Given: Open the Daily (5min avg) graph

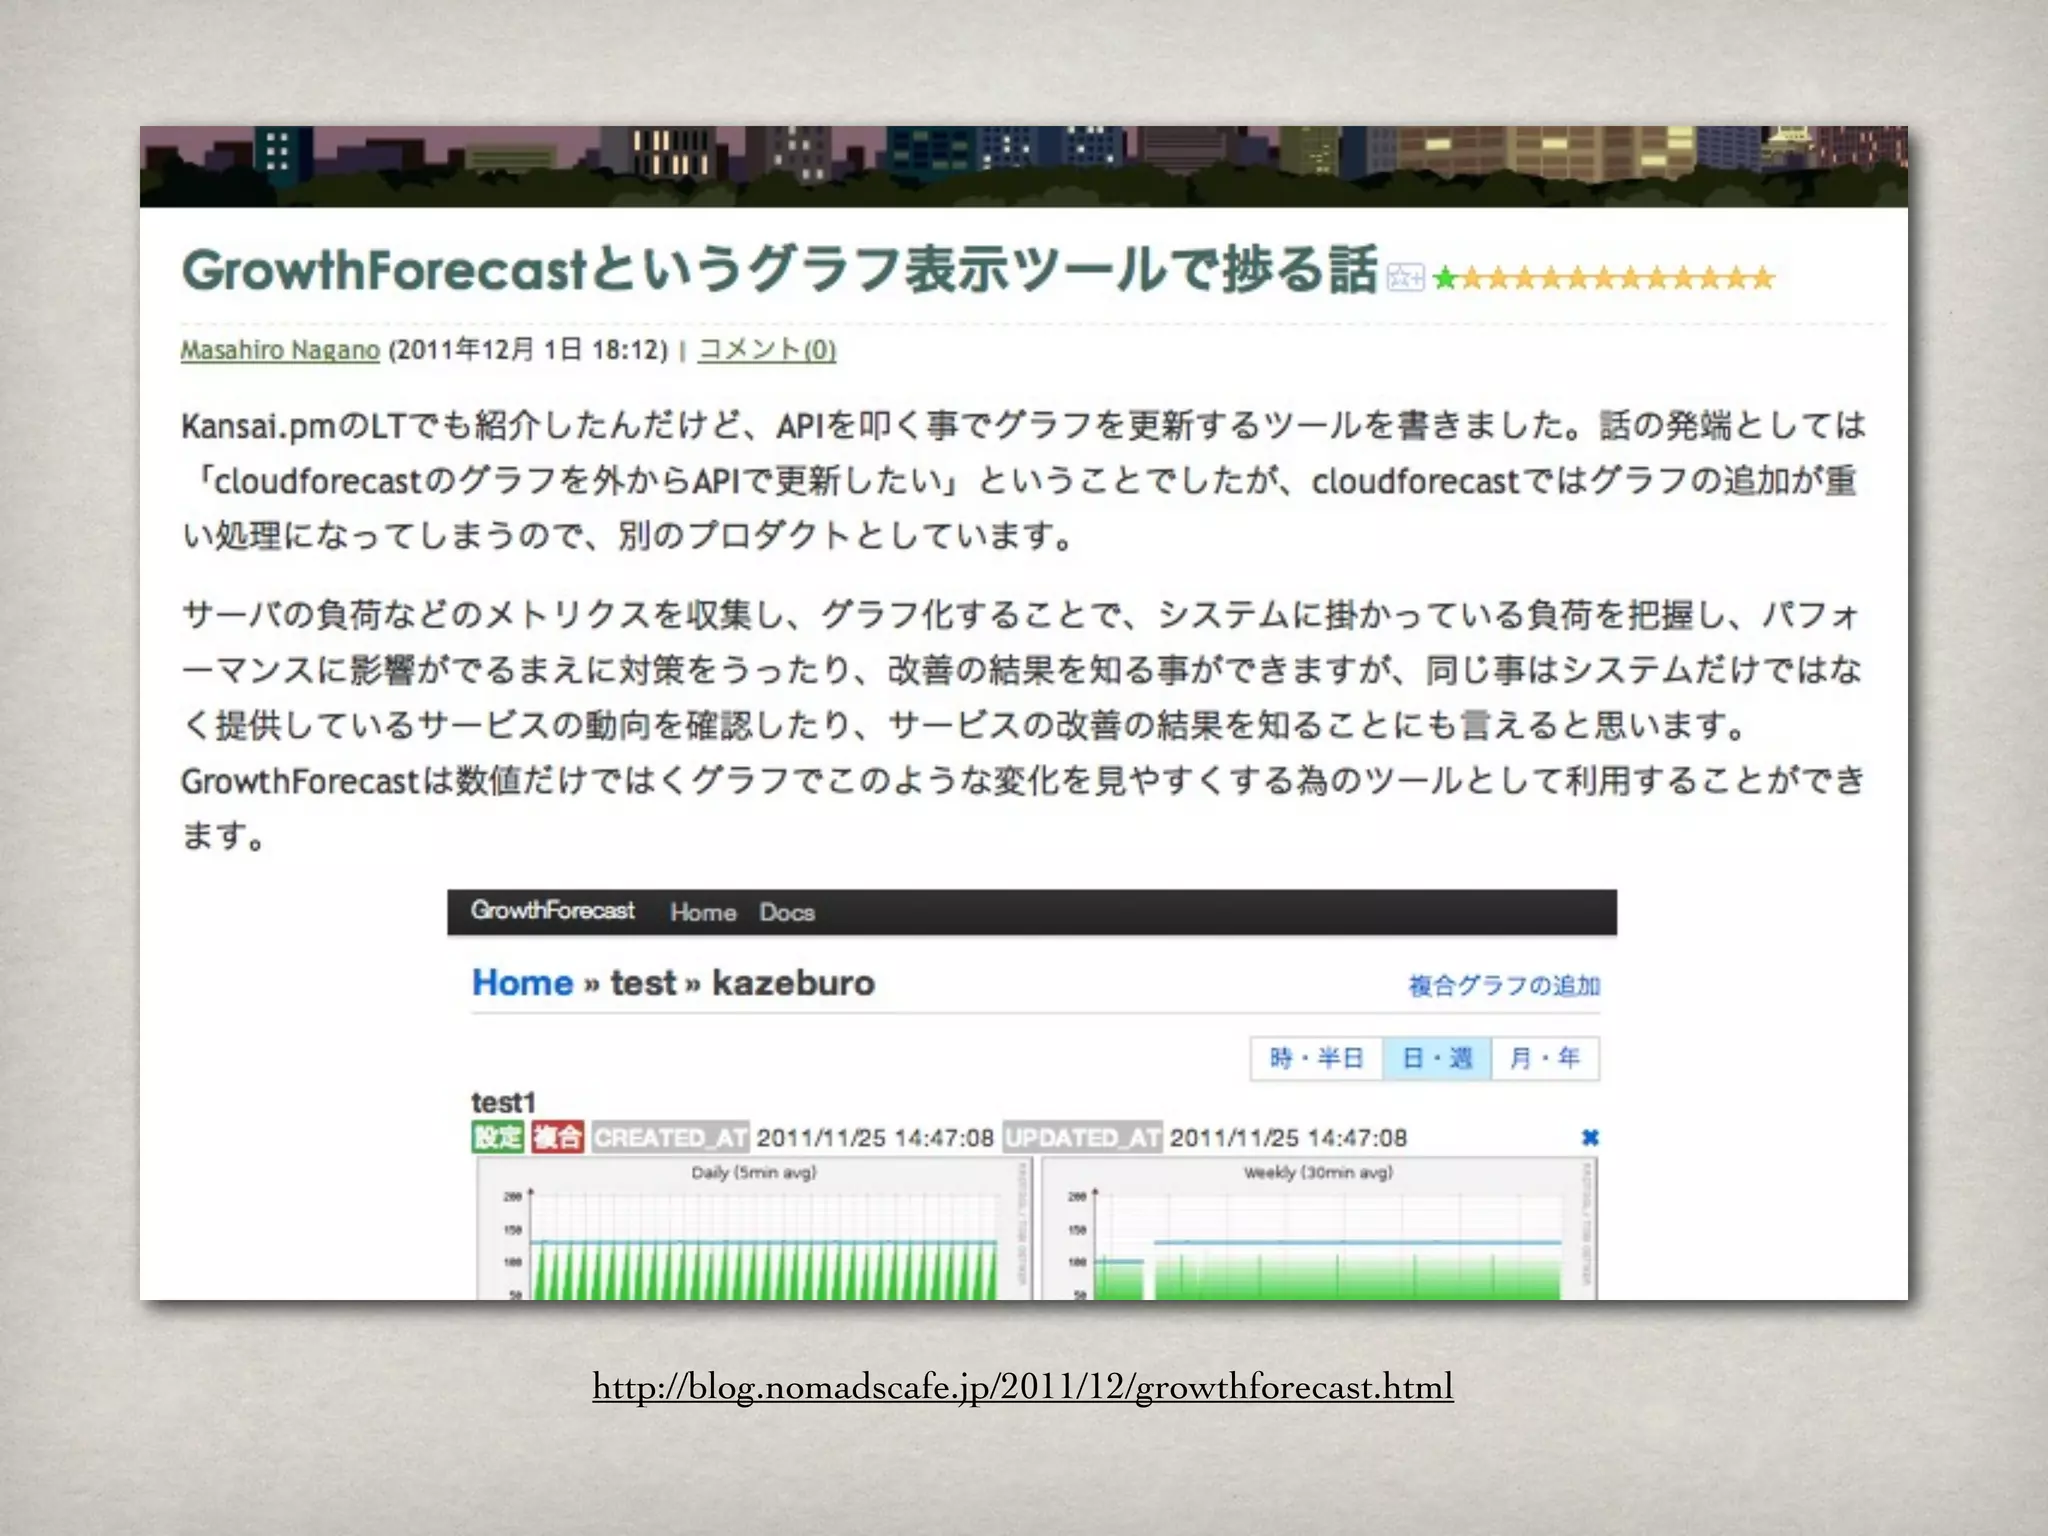Looking at the screenshot, I should [x=754, y=1230].
